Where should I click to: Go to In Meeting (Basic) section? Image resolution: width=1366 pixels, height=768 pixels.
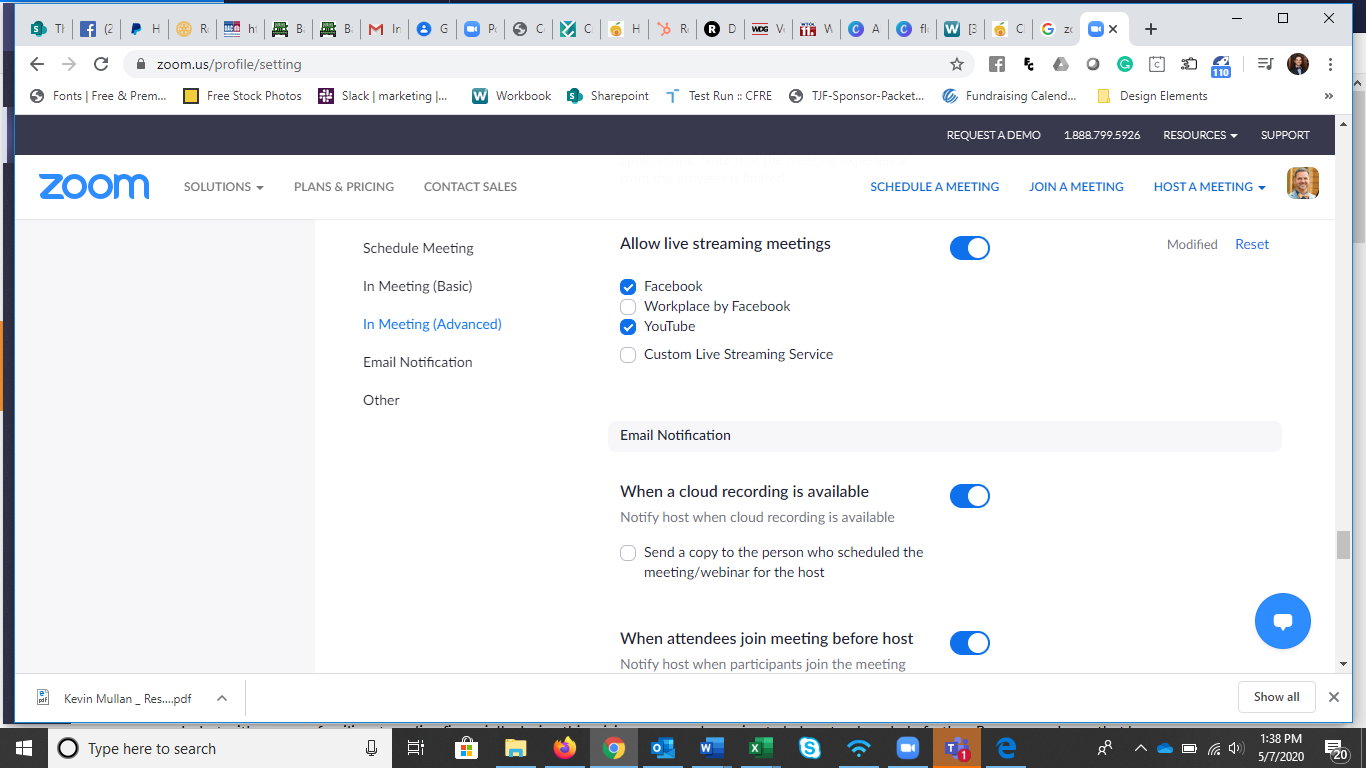pos(418,286)
